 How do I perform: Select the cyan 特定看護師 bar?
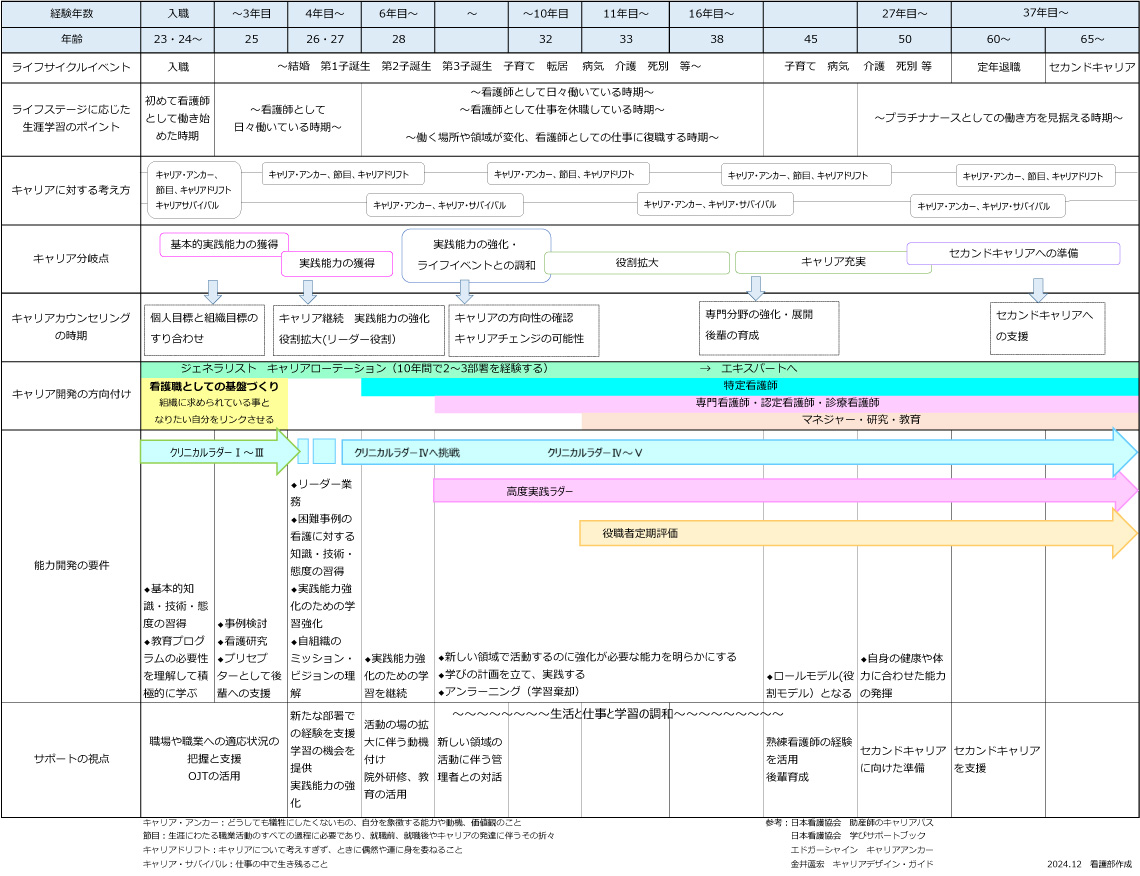tap(750, 386)
